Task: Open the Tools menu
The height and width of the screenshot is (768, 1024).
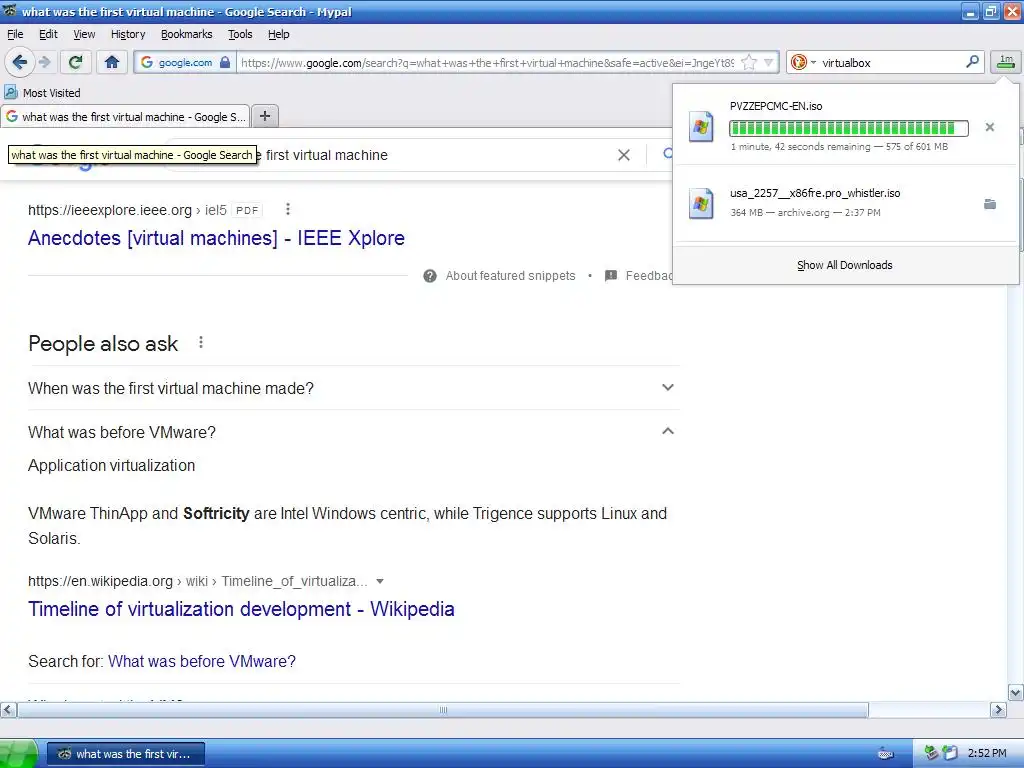Action: pos(240,34)
